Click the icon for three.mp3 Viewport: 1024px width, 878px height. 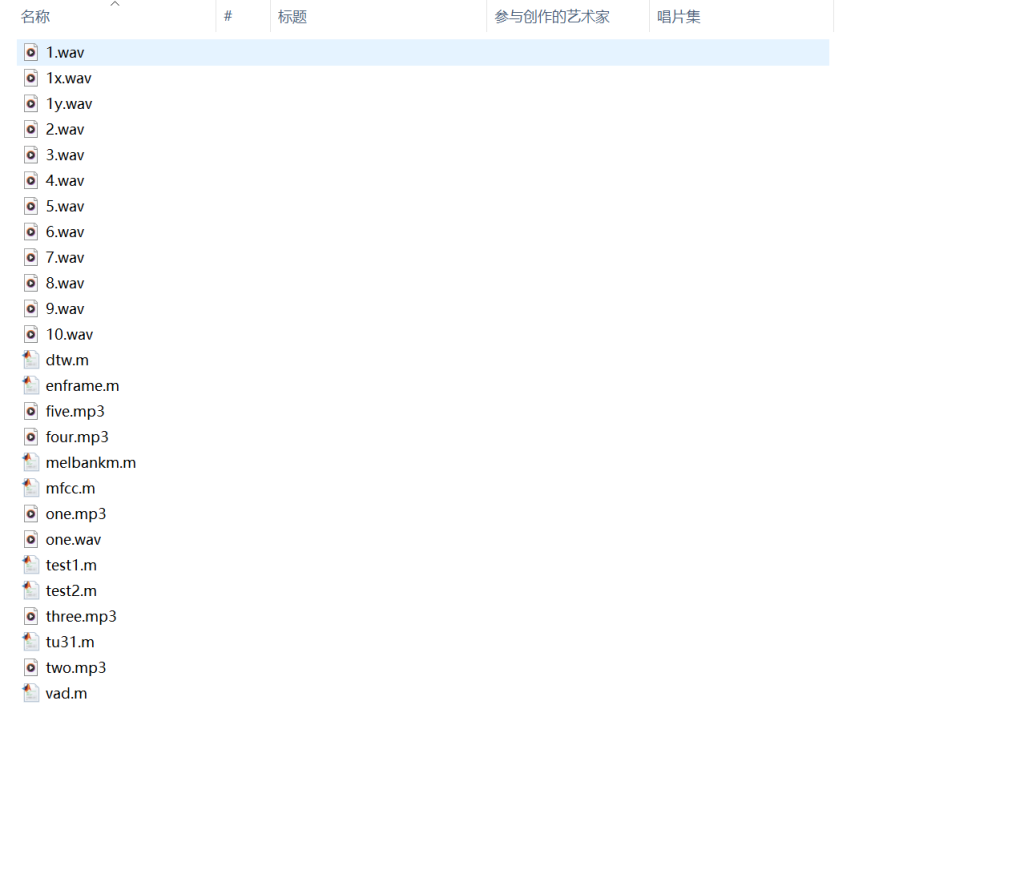point(31,616)
